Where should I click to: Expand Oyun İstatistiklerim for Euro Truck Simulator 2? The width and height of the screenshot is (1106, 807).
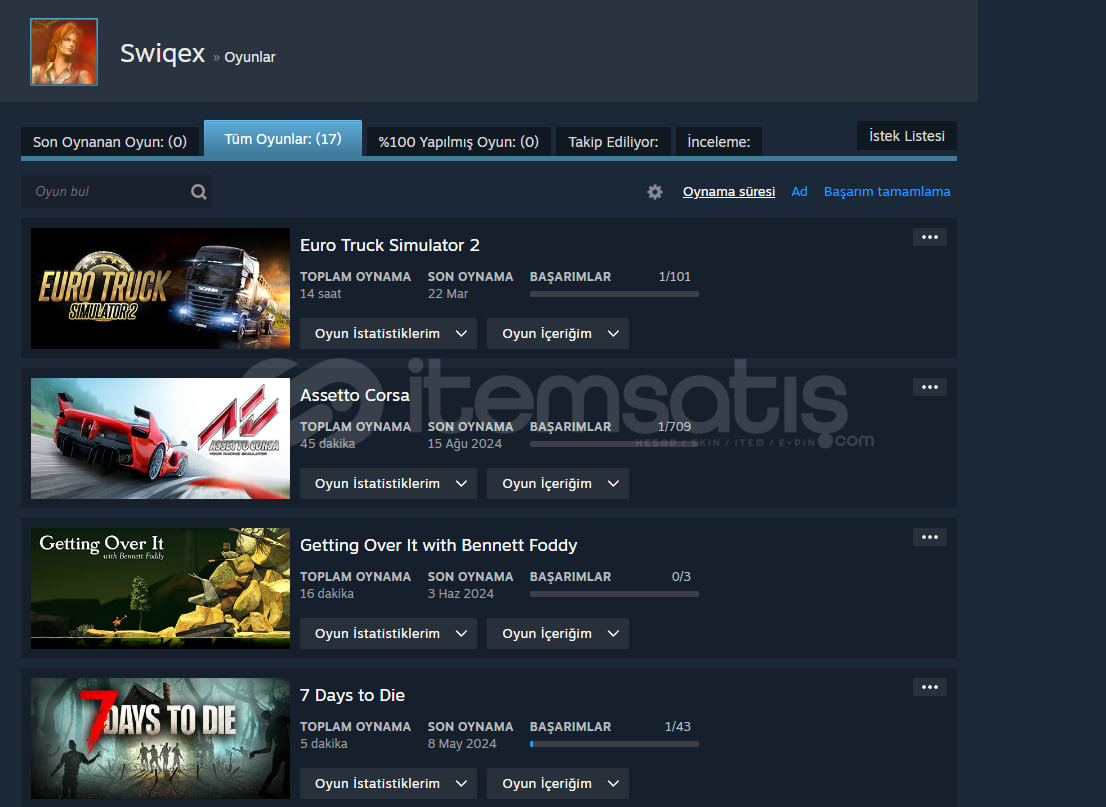coord(388,334)
